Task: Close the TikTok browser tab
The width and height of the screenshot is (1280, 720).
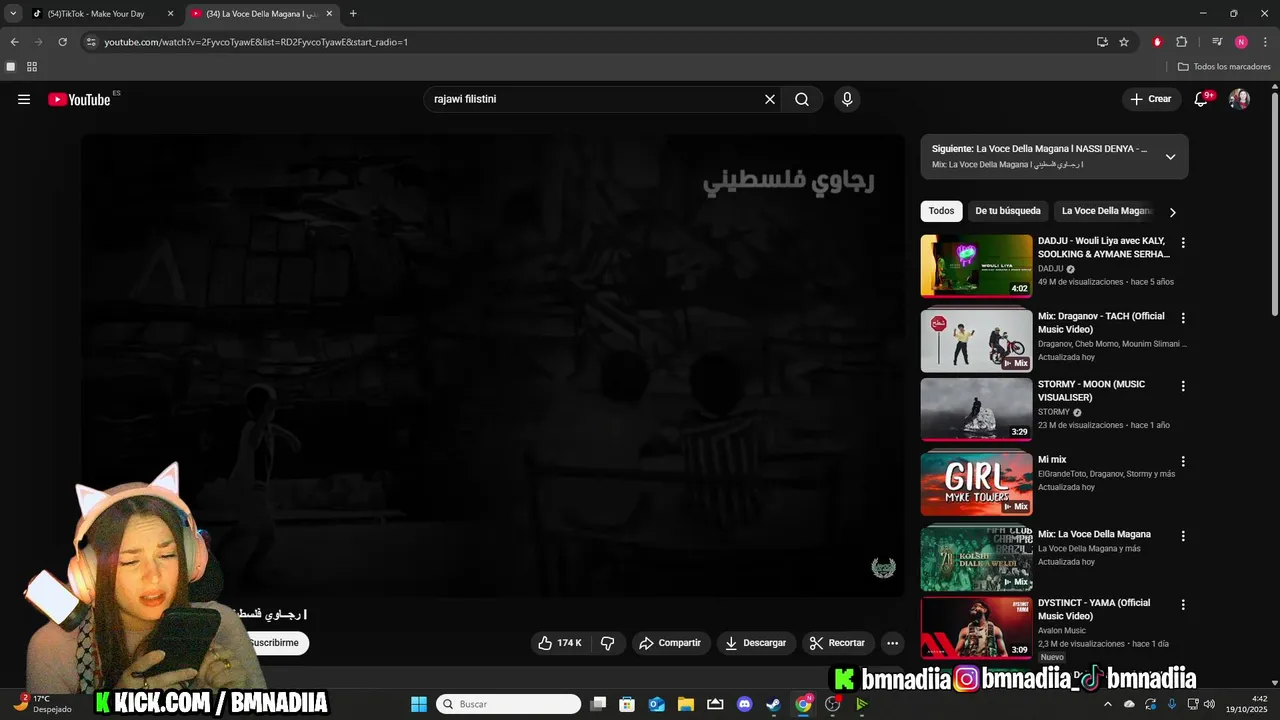Action: click(x=170, y=14)
